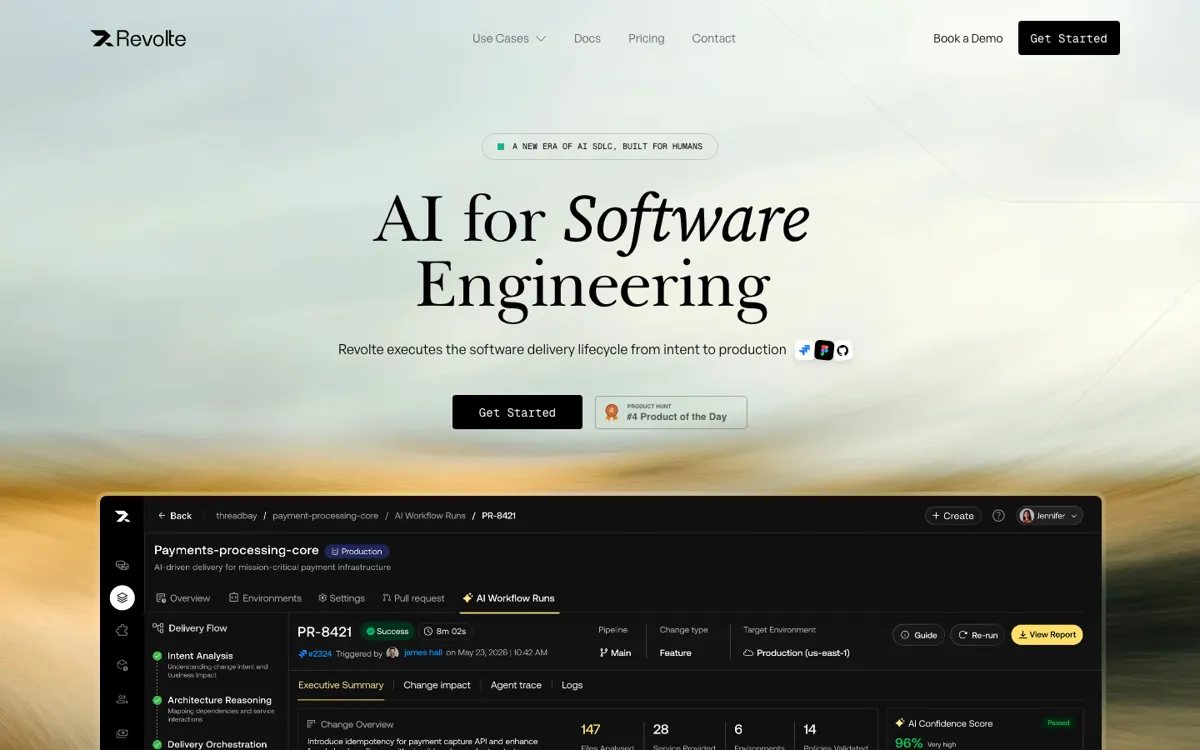
Task: Select the AI Workflow Runs tab
Action: pos(508,598)
